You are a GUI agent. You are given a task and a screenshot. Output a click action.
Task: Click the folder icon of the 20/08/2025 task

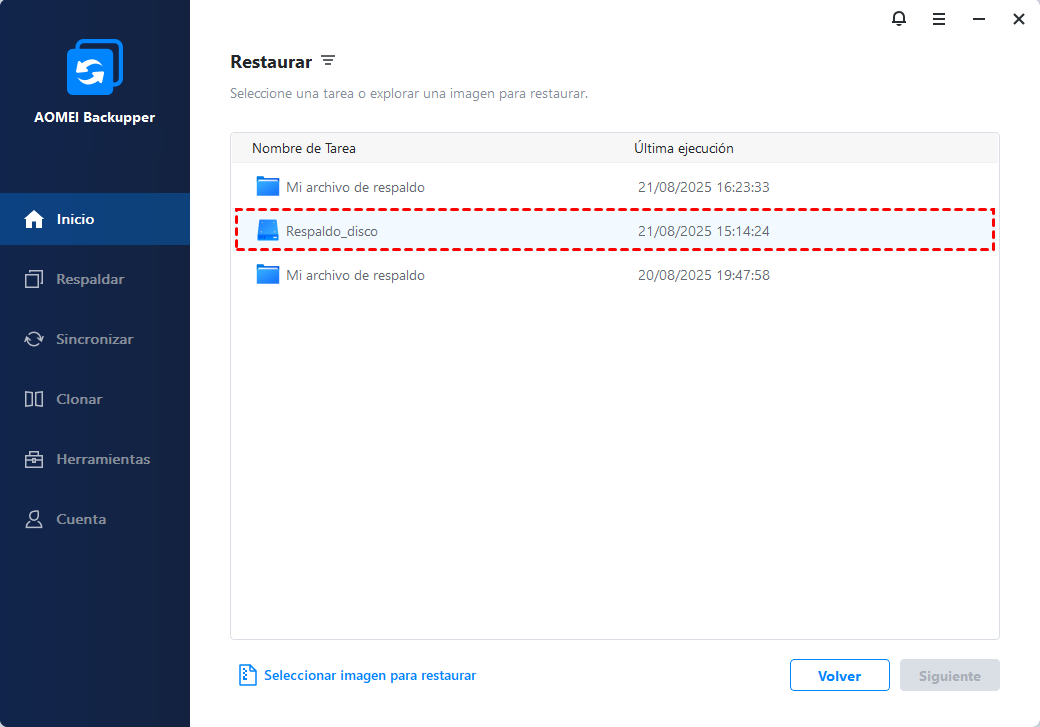267,275
